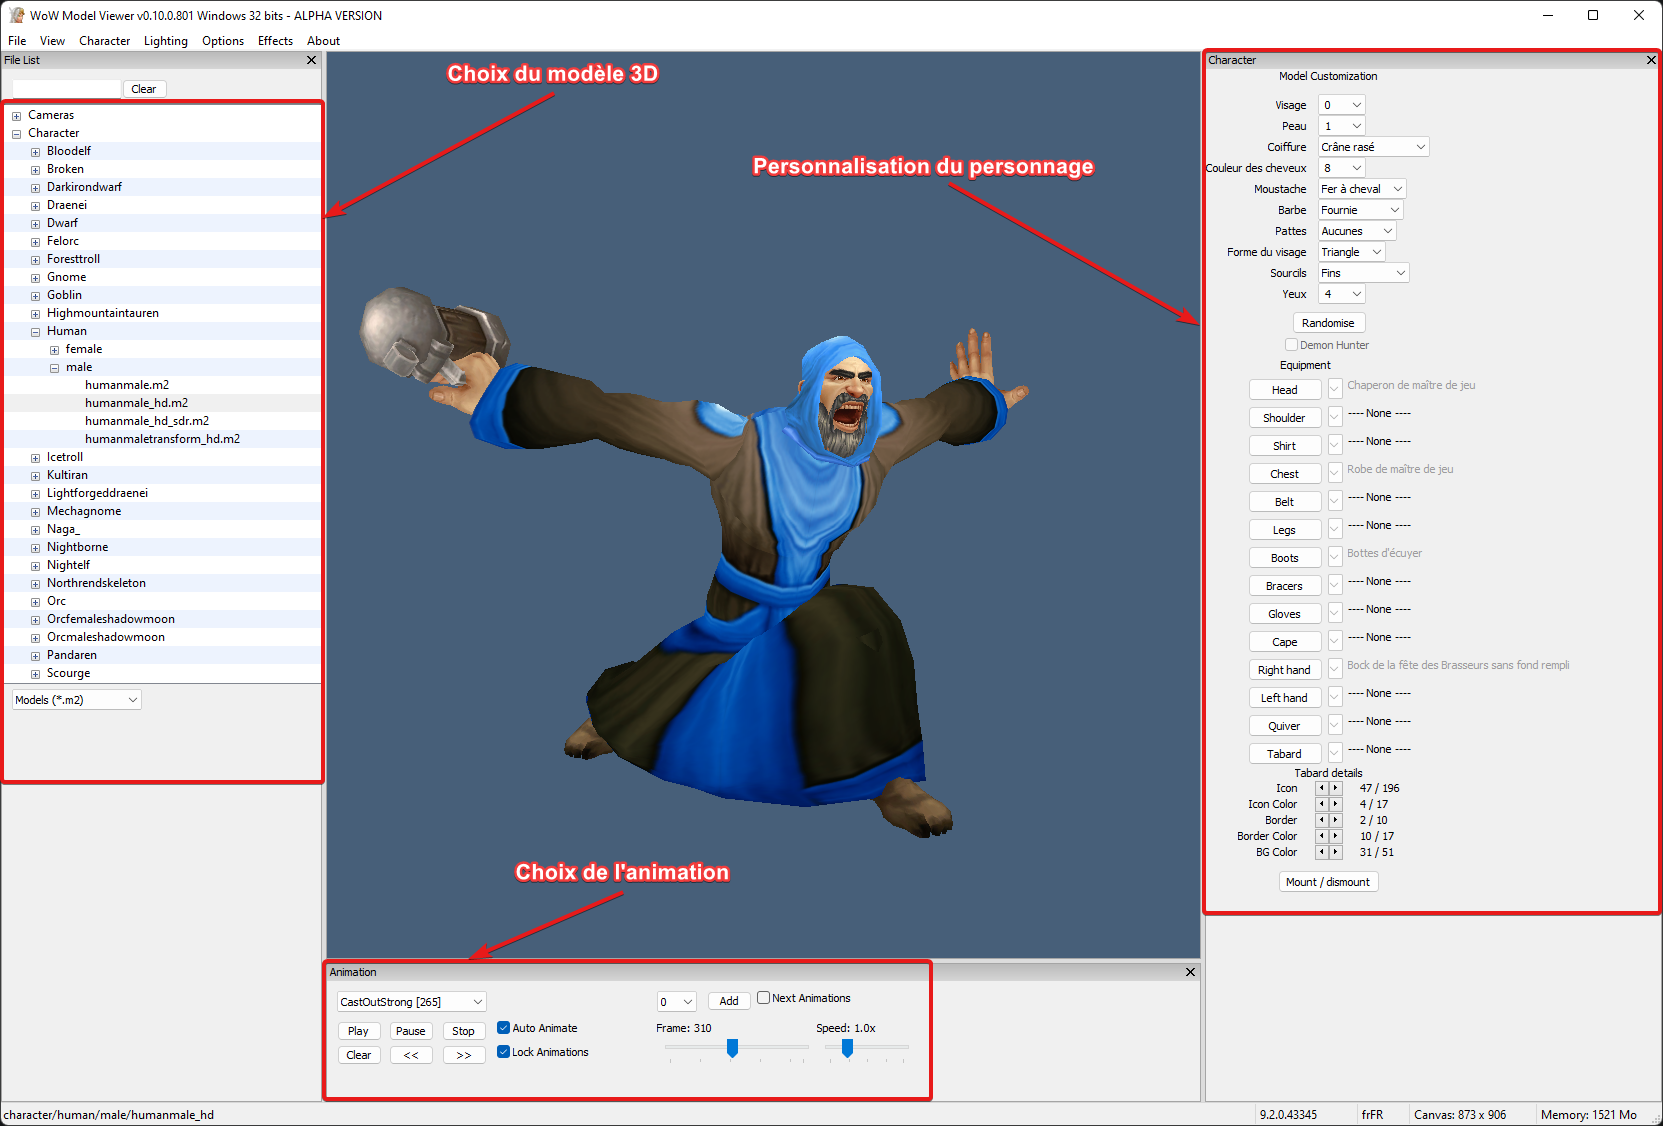Expand the female tree node

pos(54,350)
